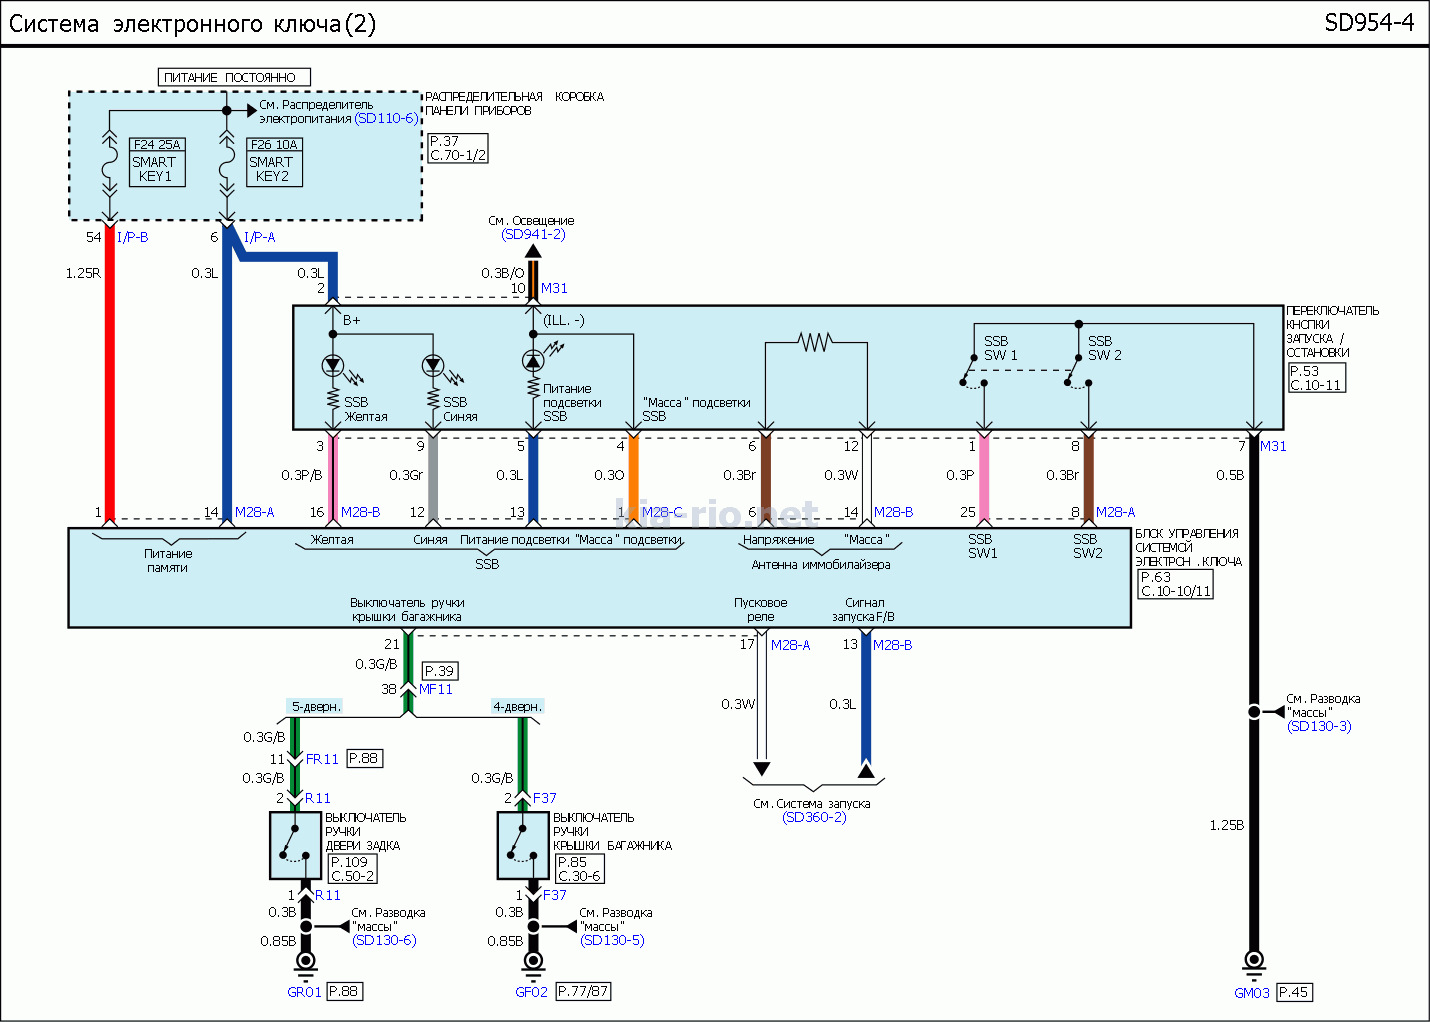Click 'Выключатель ручки крышки багажника' text in module
The width and height of the screenshot is (1430, 1022).
407,610
